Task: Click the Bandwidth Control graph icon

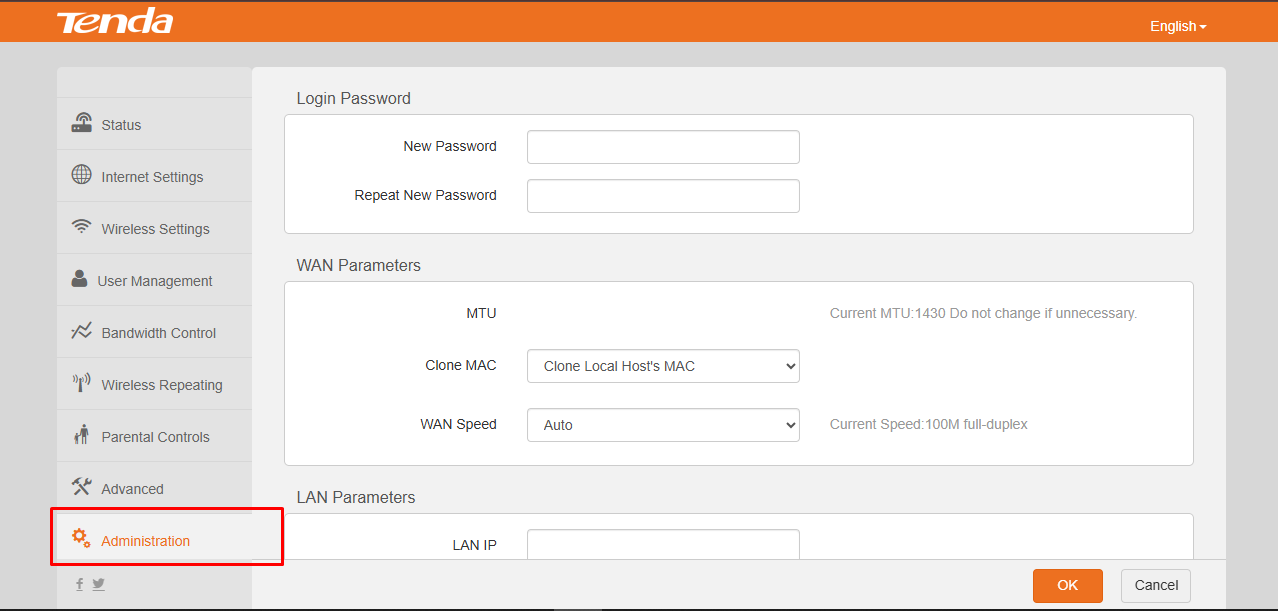Action: pos(82,331)
